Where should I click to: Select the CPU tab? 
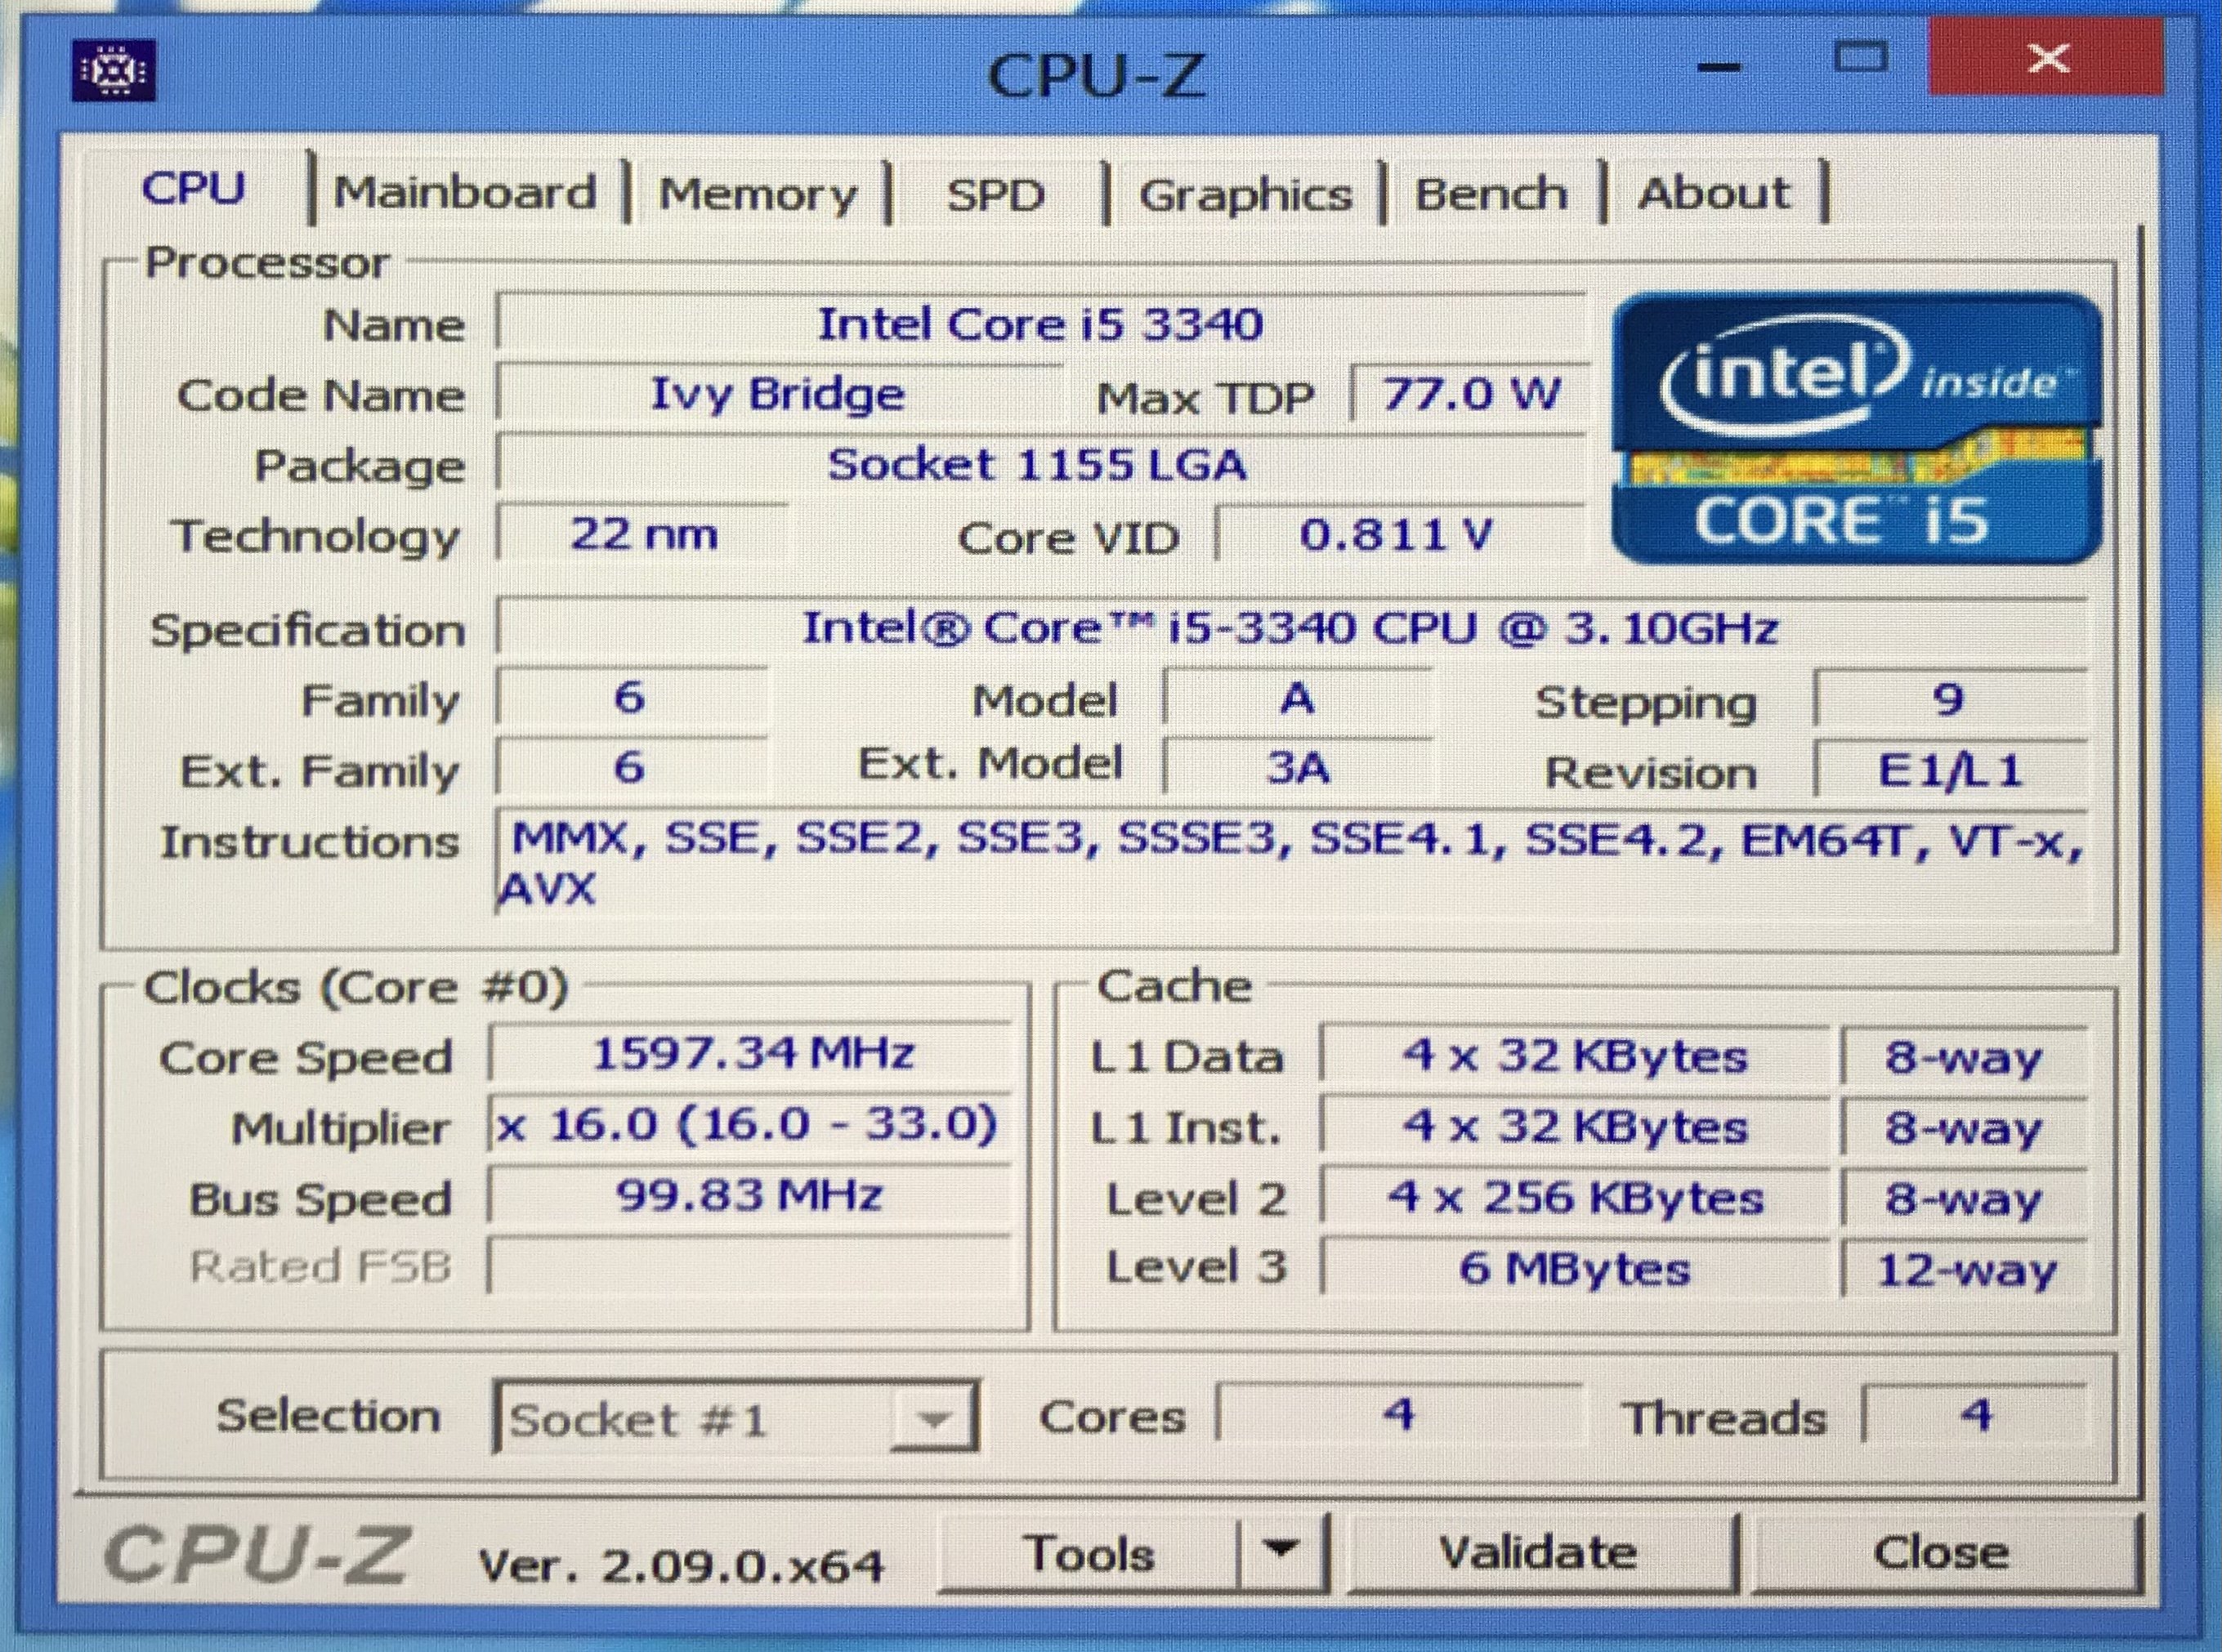pyautogui.click(x=193, y=188)
